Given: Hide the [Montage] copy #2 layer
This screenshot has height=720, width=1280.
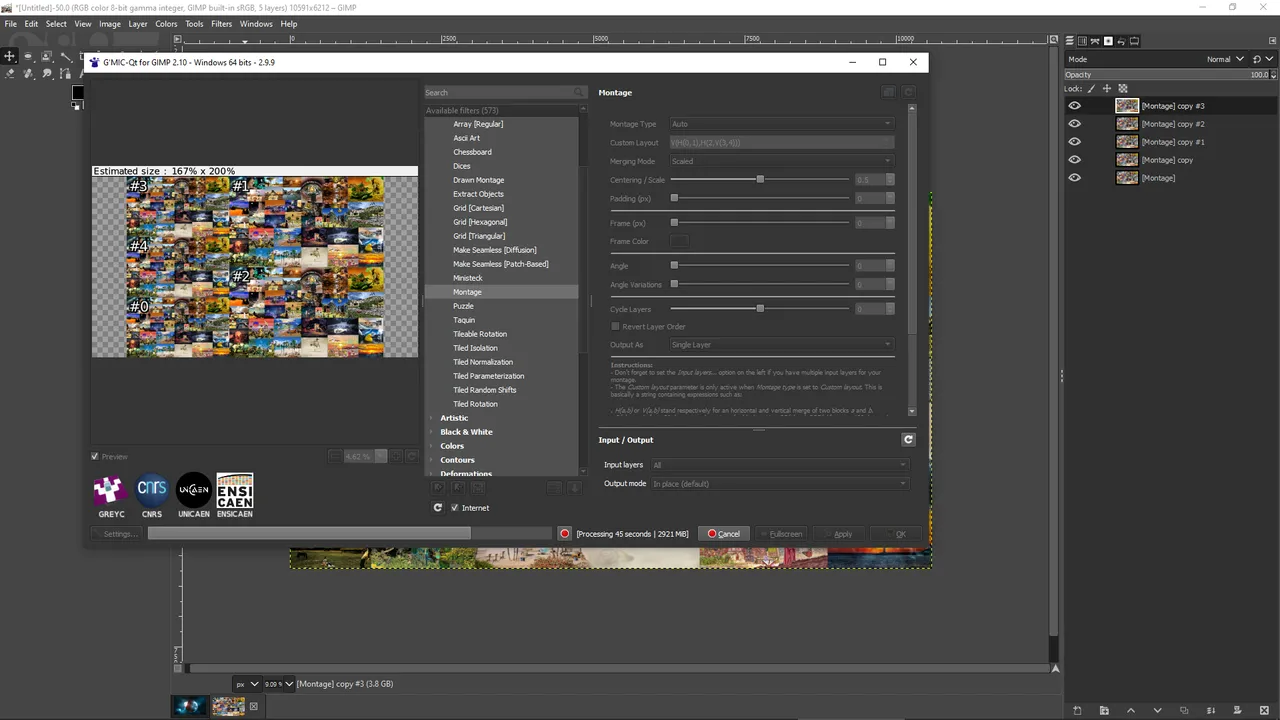Looking at the screenshot, I should pyautogui.click(x=1075, y=124).
